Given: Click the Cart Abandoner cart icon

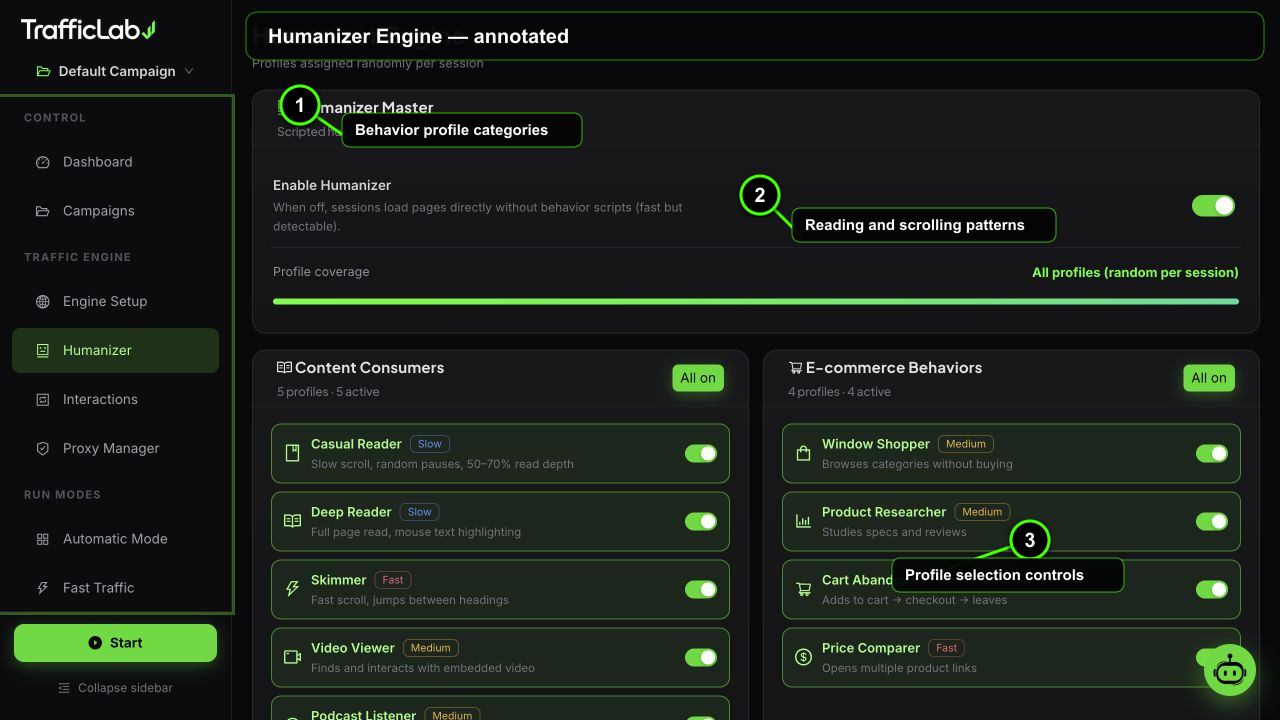Looking at the screenshot, I should [x=803, y=589].
